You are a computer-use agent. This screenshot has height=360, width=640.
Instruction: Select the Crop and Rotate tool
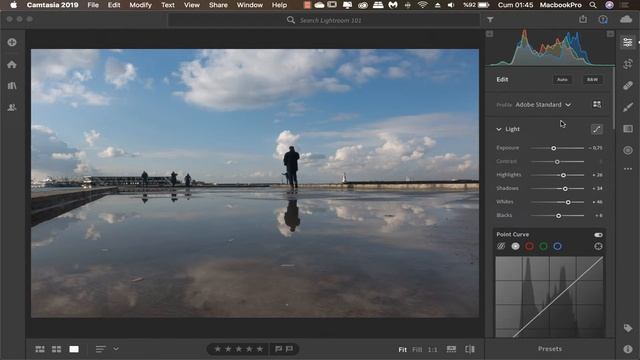pos(628,64)
